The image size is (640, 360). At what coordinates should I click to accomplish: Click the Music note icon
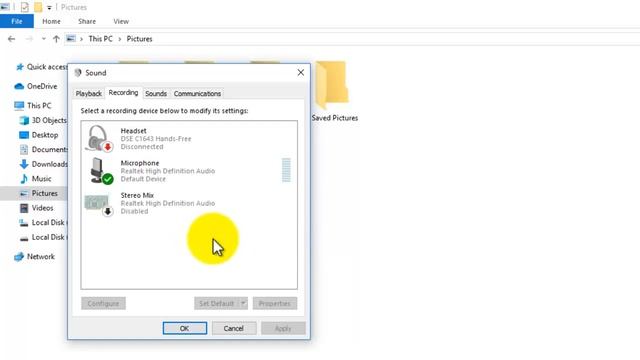point(24,179)
